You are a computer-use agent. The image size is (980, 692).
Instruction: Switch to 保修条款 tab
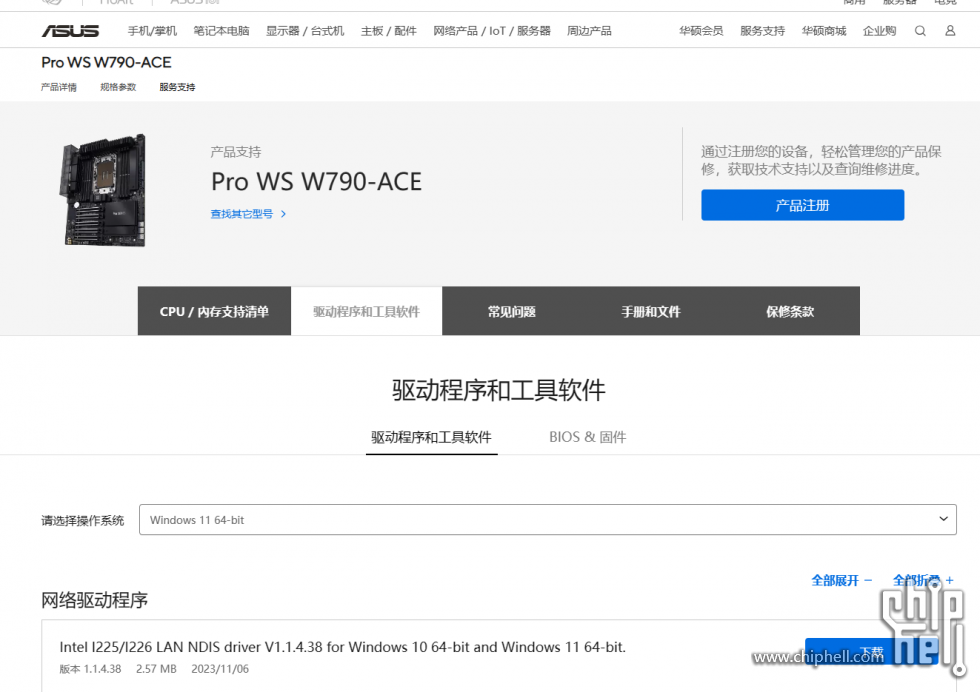click(790, 311)
